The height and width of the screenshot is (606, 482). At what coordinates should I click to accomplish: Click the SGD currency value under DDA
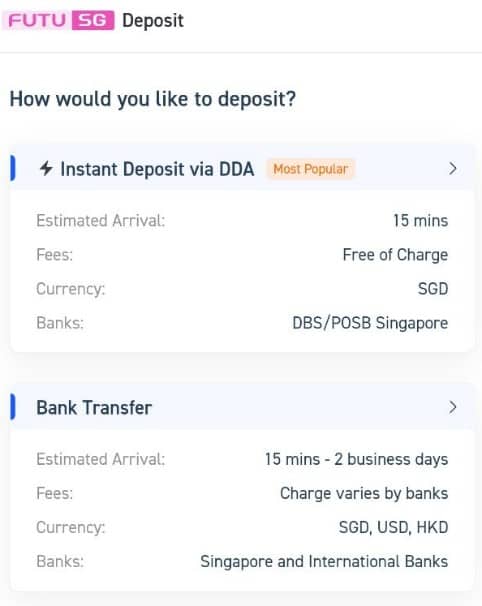(x=433, y=289)
